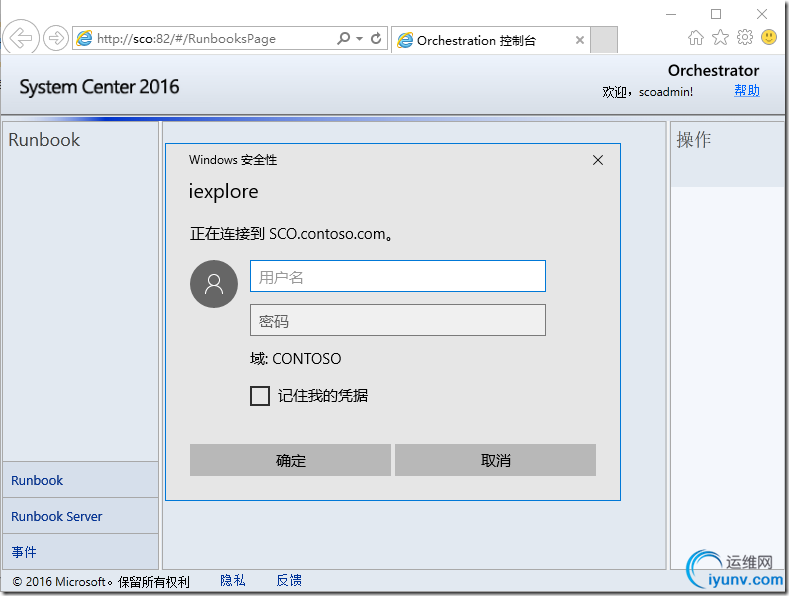Open Favorites star icon
Viewport: 789px width, 596px height.
tap(721, 37)
